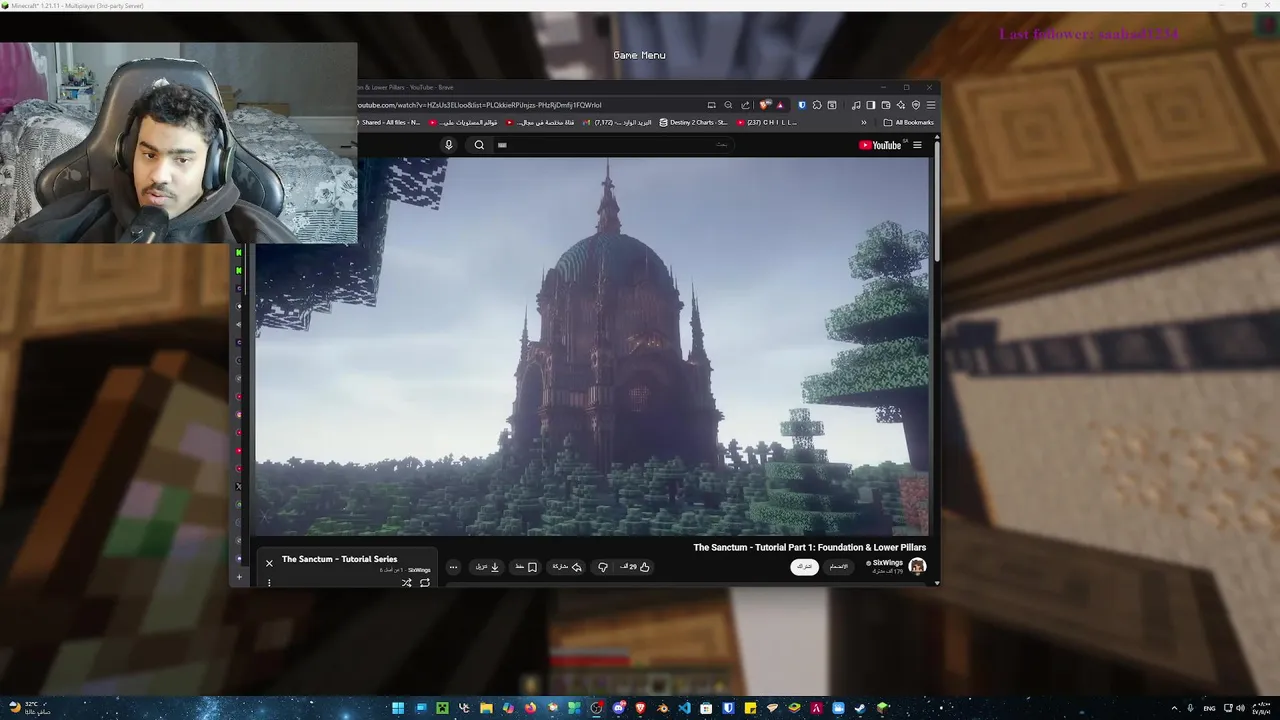Image resolution: width=1280 pixels, height=720 pixels.
Task: Open Brave Leo AI sparkle icon
Action: tap(901, 105)
